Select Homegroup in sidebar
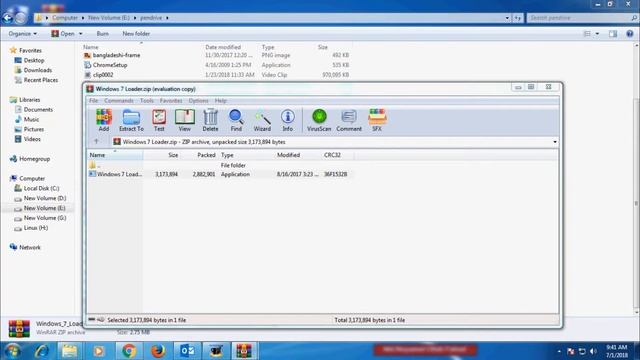Viewport: 640px width, 360px height. [x=34, y=159]
